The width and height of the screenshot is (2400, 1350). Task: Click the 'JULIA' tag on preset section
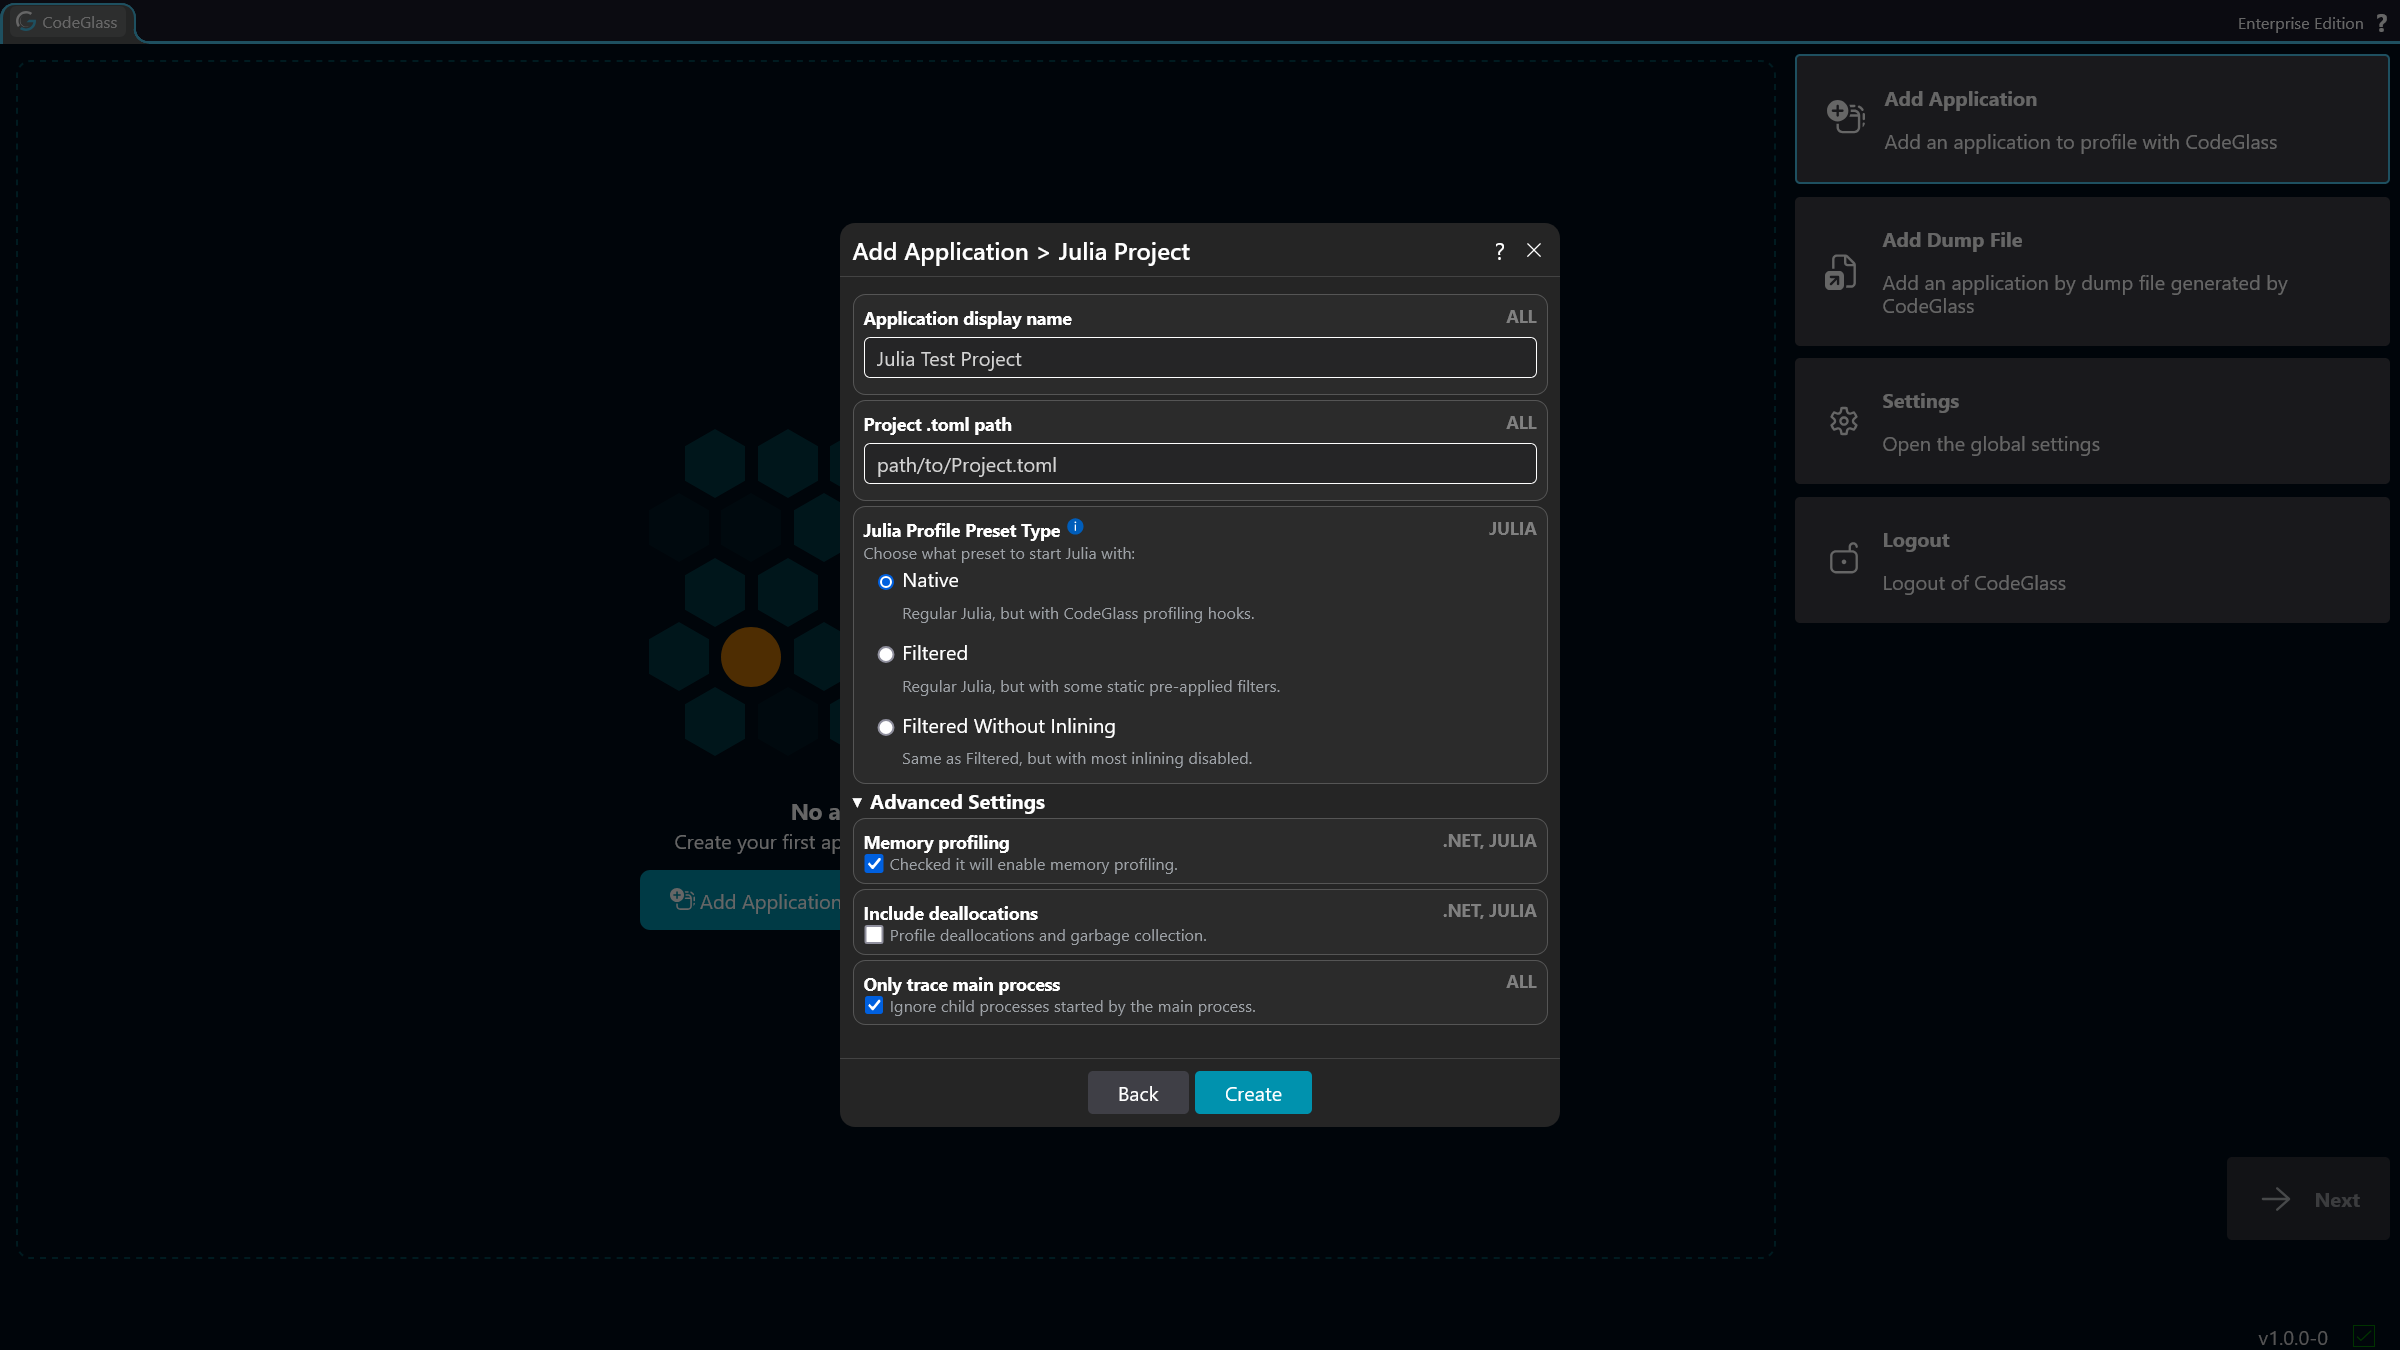(x=1512, y=529)
